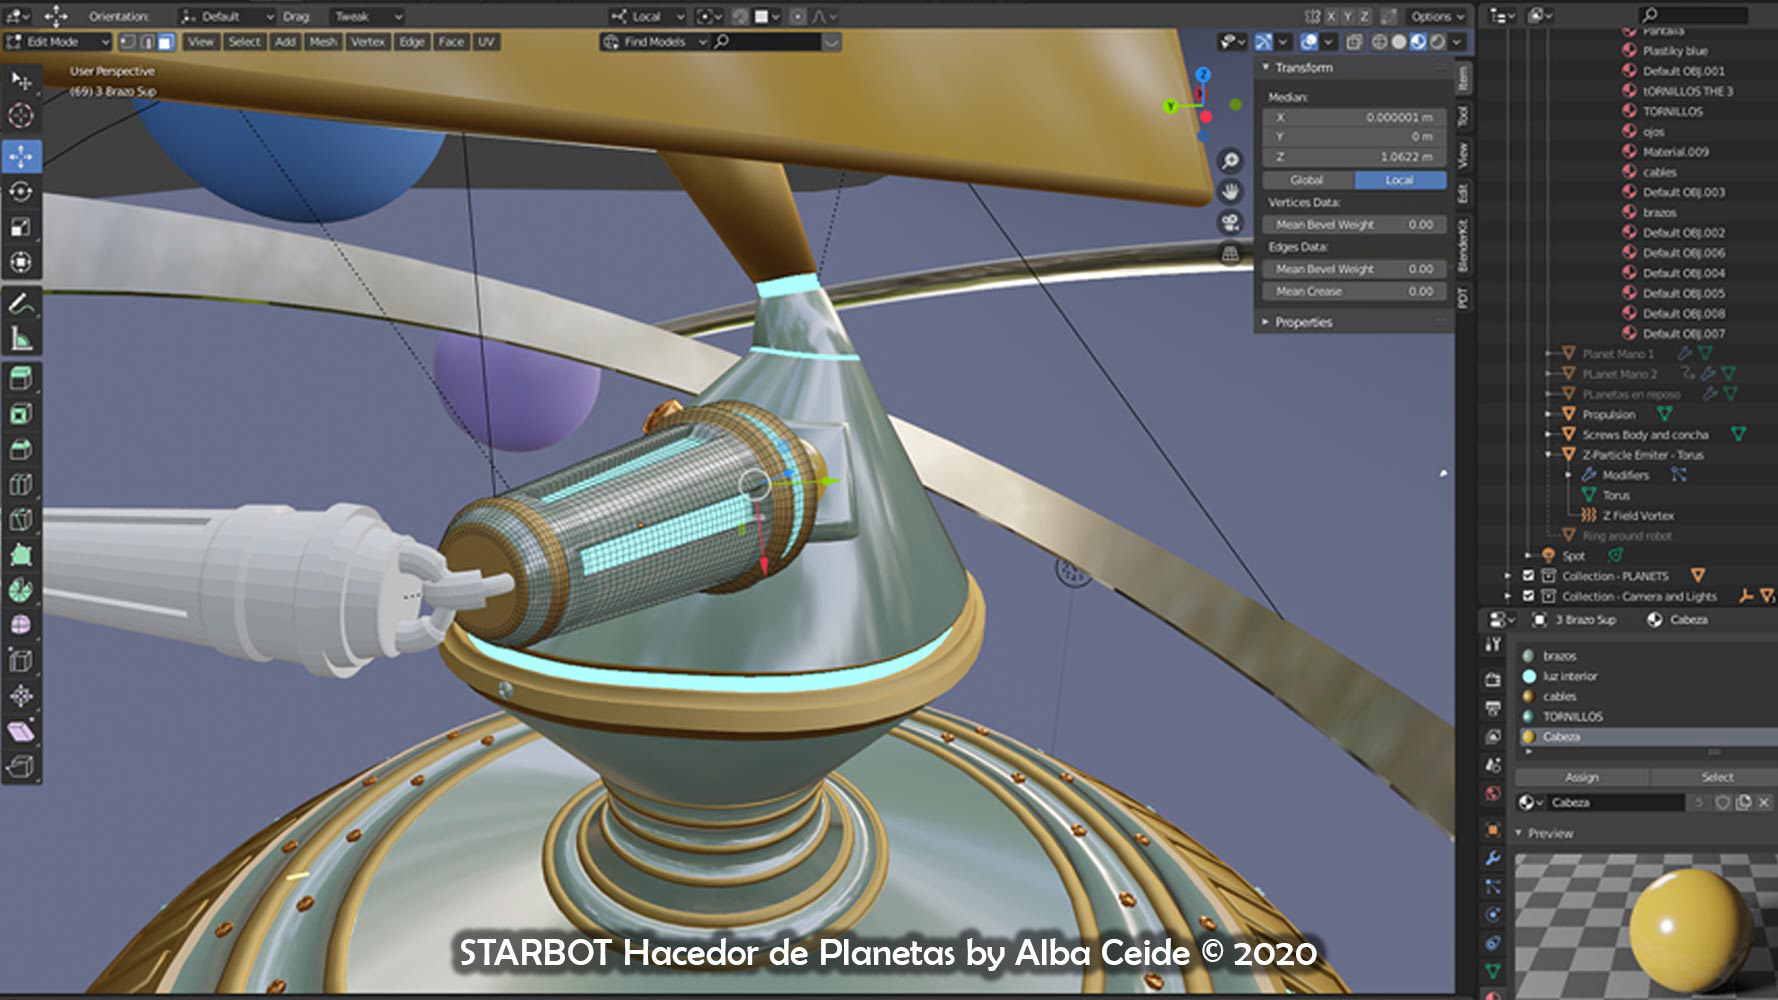
Task: Choose the Bevel tool
Action: click(x=20, y=450)
